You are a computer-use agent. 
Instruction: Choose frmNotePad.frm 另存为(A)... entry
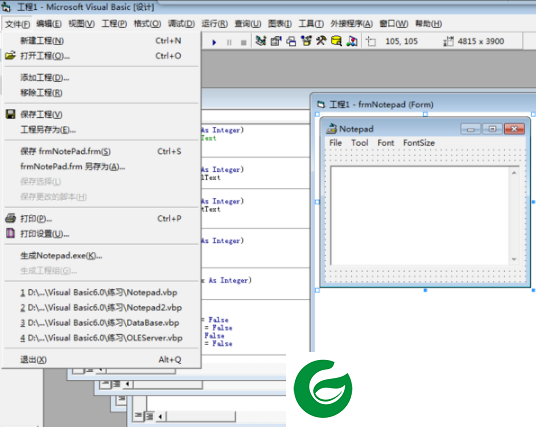[101, 166]
